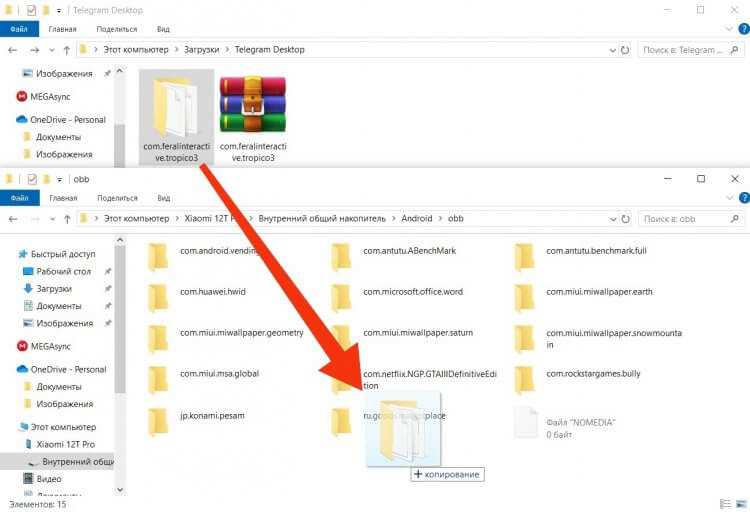Go to Загрузки breadcrumb in Telegram Desktop window
The height and width of the screenshot is (512, 750).
[201, 50]
